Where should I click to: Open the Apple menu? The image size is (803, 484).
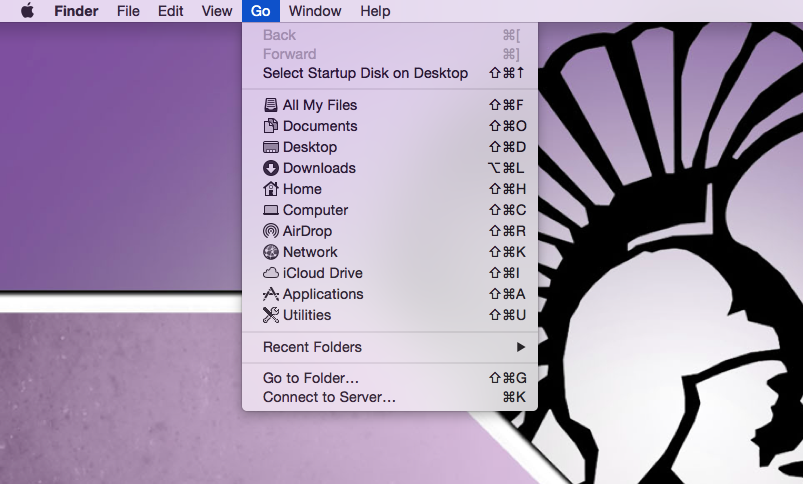28,11
